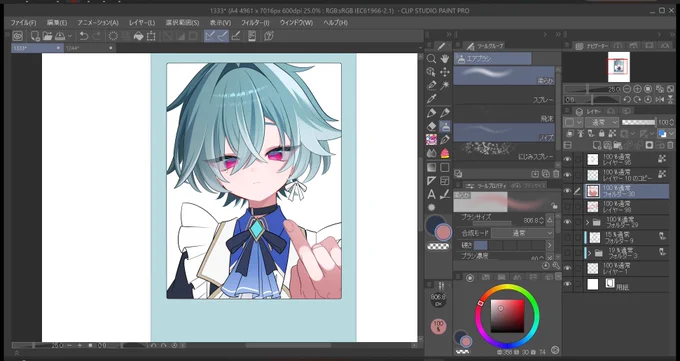This screenshot has width=680, height=361.
Task: Switch to the 1244 document tab
Action: click(90, 48)
